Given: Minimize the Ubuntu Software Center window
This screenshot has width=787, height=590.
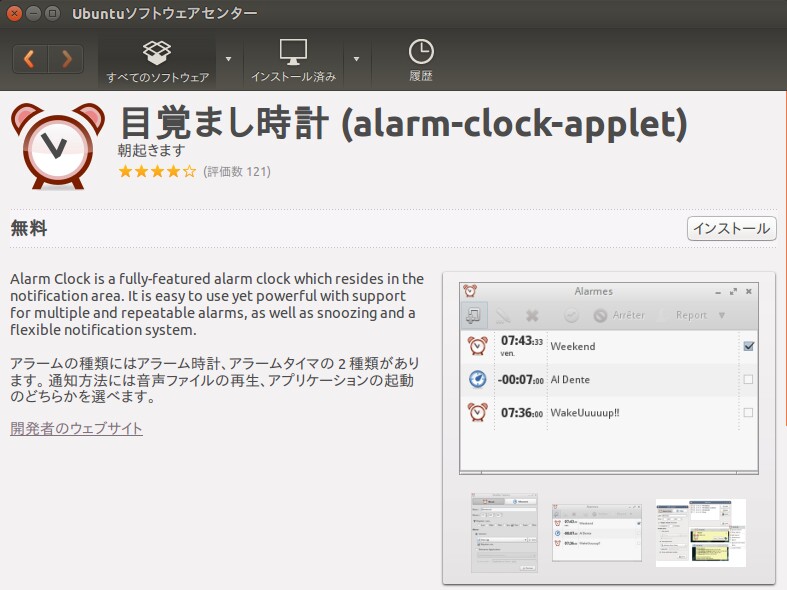Looking at the screenshot, I should coord(33,14).
